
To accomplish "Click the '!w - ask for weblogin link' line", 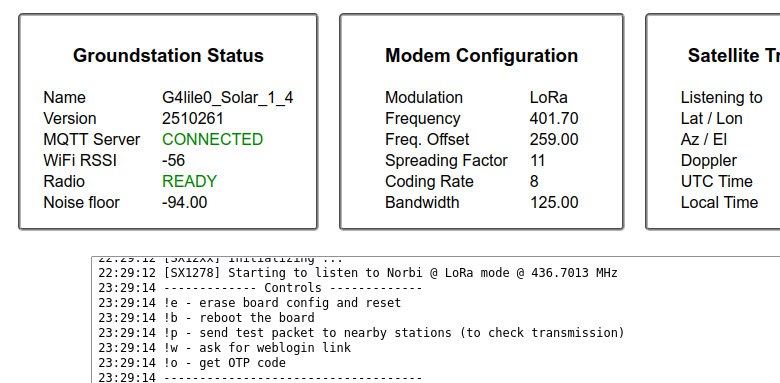I will click(x=224, y=348).
